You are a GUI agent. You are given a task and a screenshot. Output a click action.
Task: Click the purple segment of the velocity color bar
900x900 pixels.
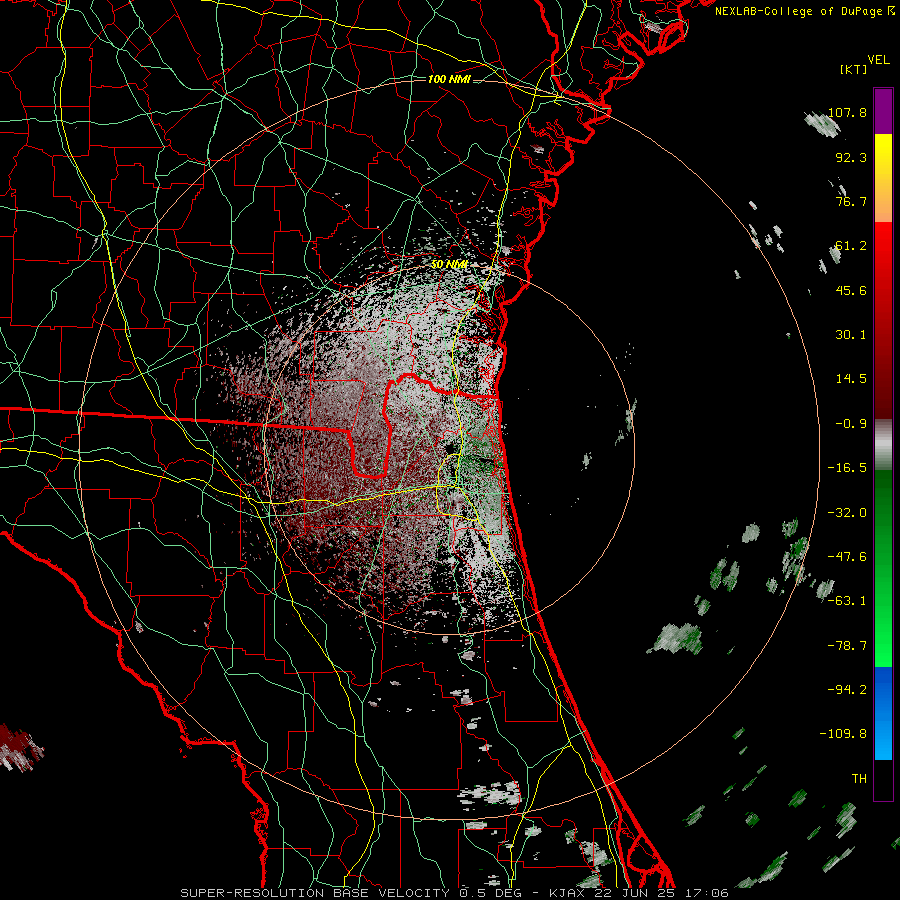[x=883, y=111]
